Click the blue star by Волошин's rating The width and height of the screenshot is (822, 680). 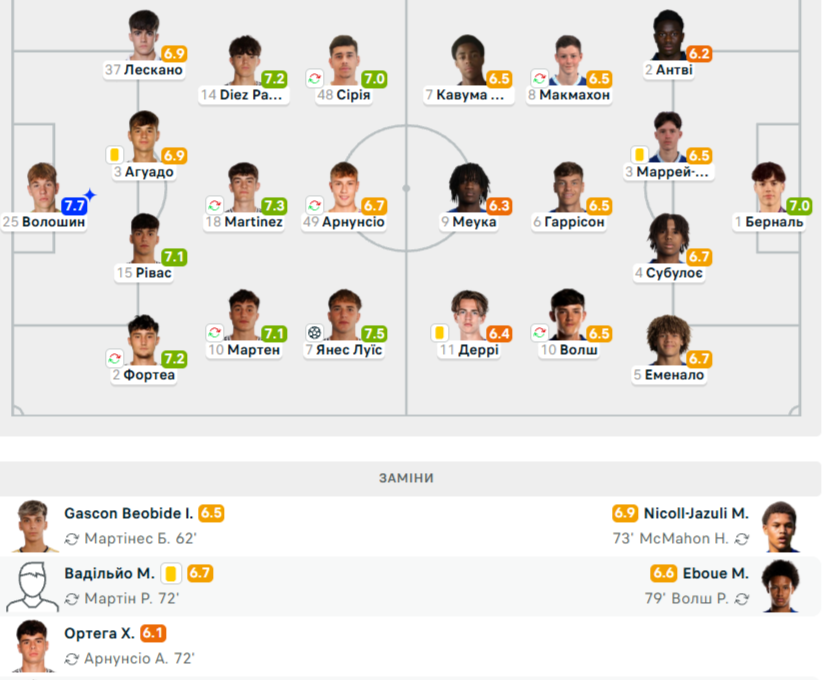(90, 194)
